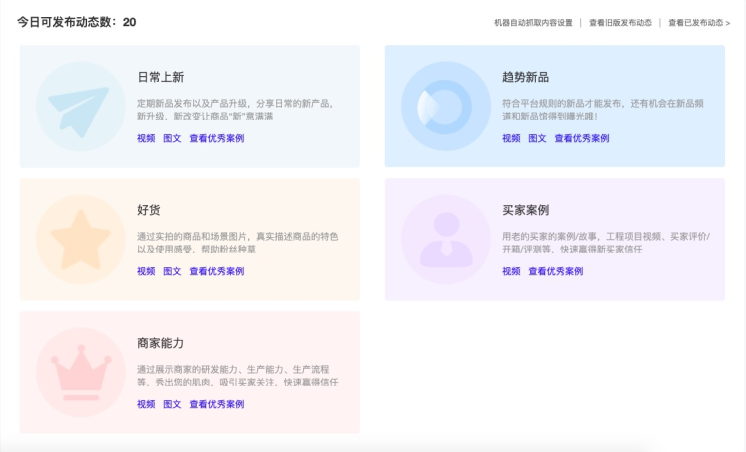Click the crown icon for 商家能力

pyautogui.click(x=80, y=372)
